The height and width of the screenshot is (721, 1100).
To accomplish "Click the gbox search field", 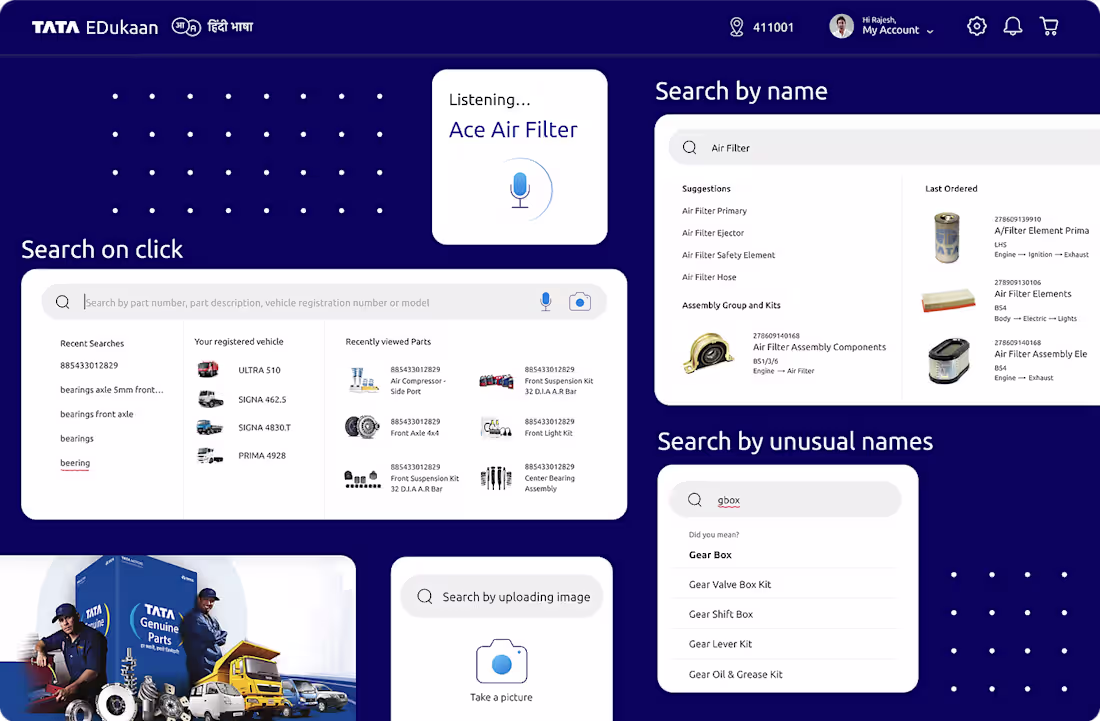I will click(785, 499).
